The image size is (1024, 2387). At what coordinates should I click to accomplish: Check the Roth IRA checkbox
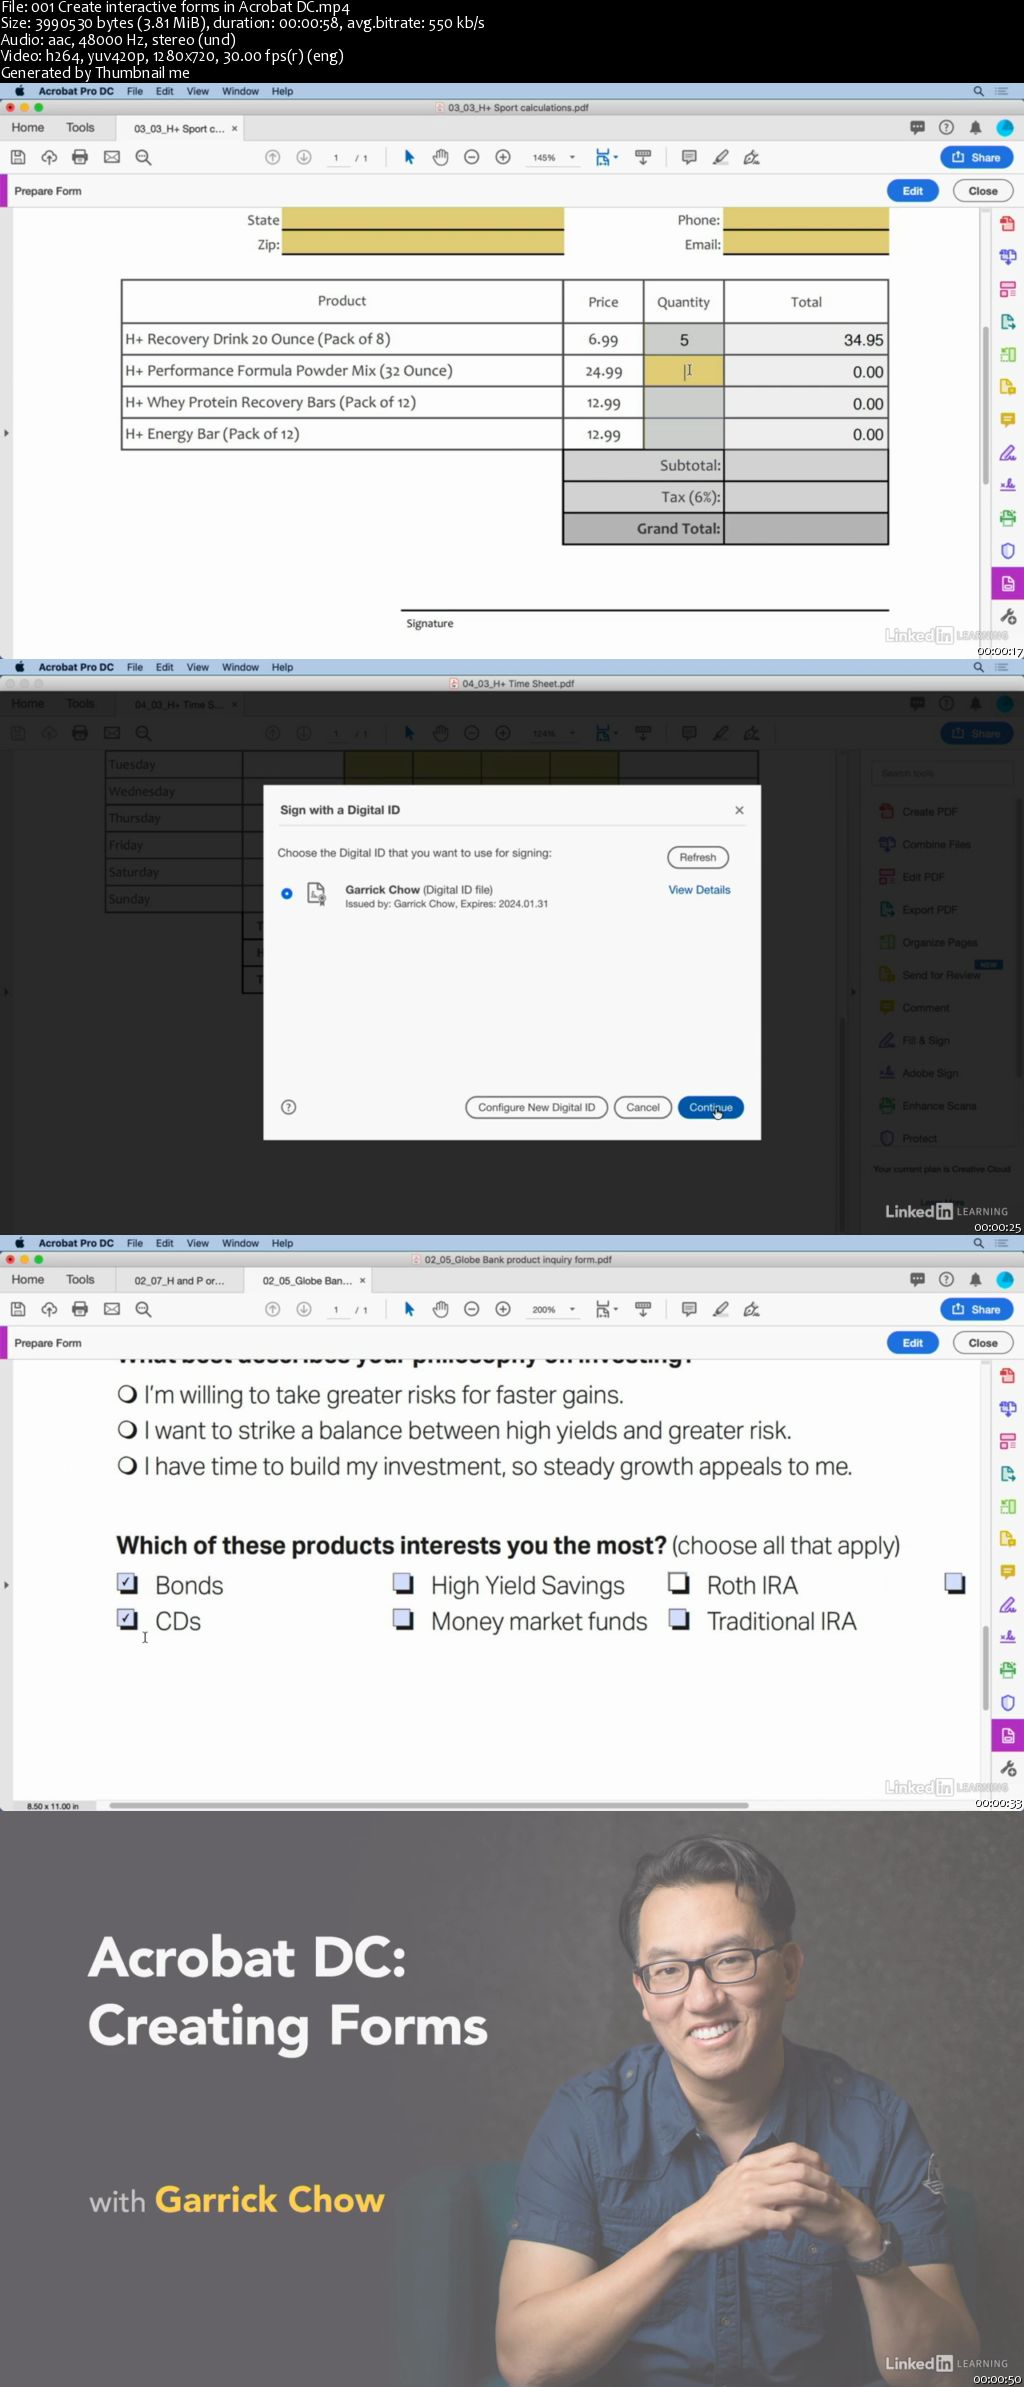tap(679, 1583)
